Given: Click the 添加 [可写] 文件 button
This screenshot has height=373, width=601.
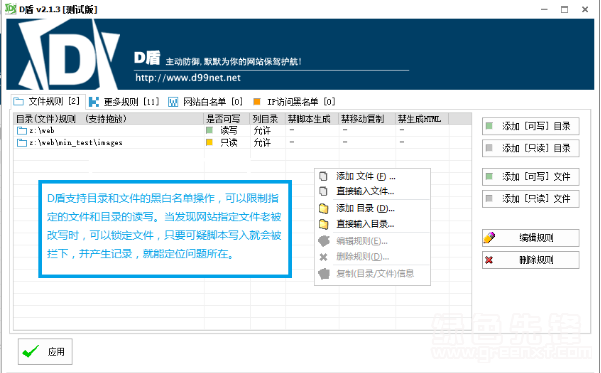Looking at the screenshot, I should [530, 177].
